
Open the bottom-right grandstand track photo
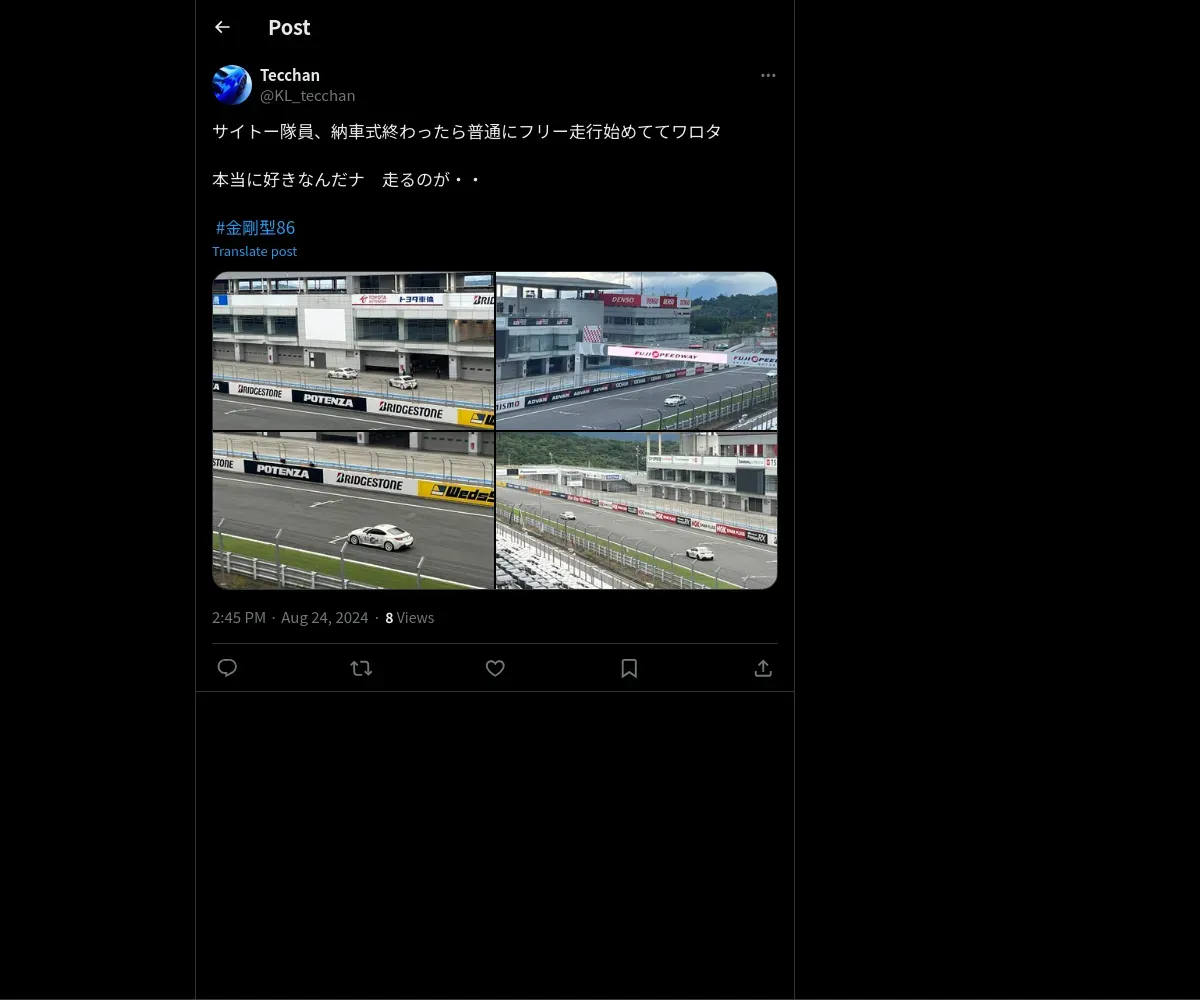click(637, 510)
